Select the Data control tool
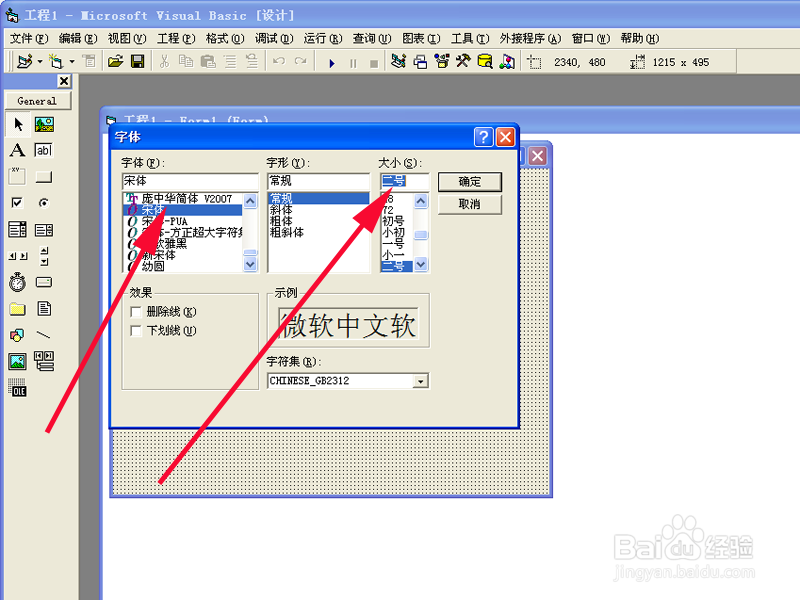 coord(44,362)
